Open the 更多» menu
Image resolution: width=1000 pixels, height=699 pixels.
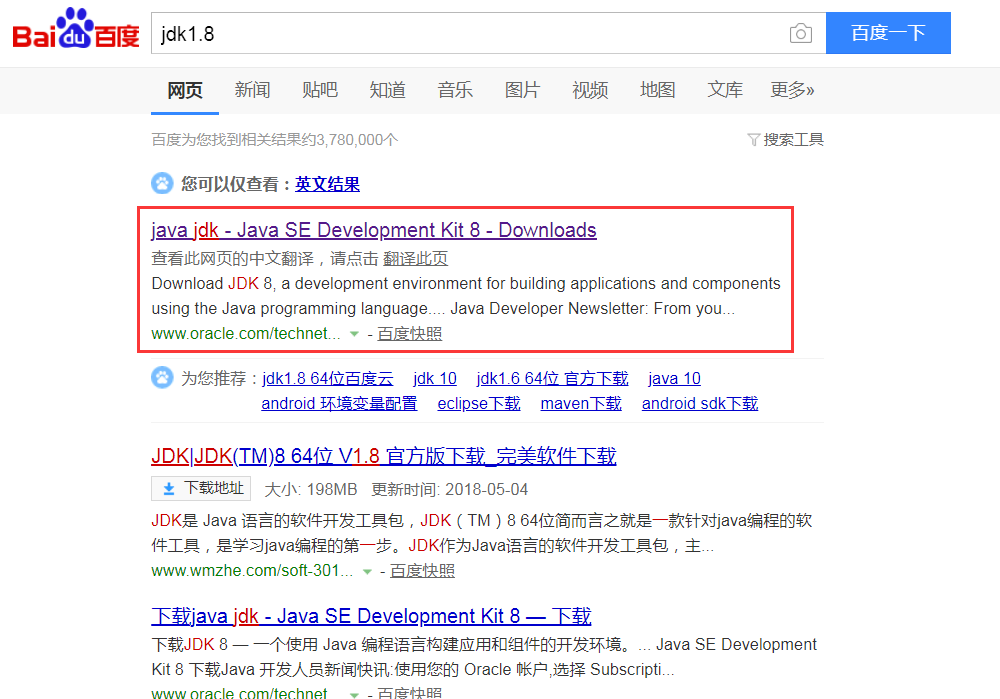pyautogui.click(x=793, y=90)
